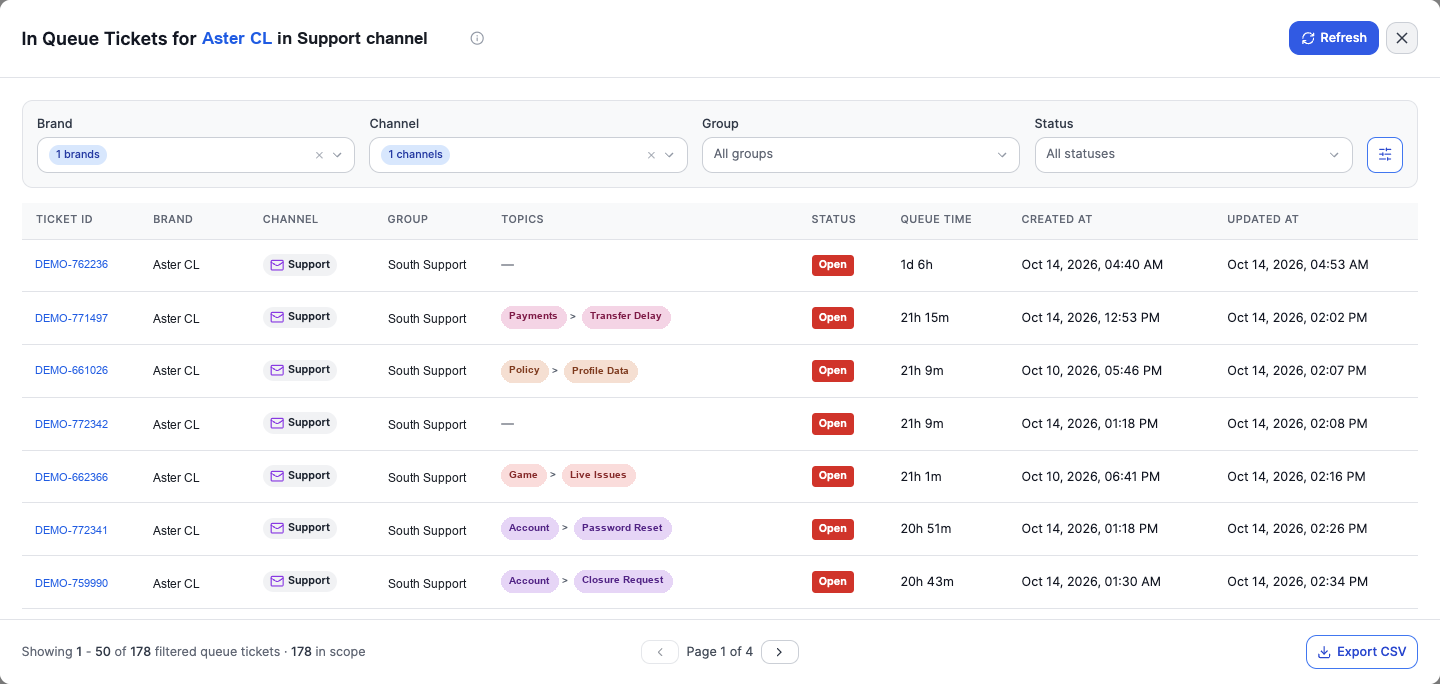Click Support channel badge for DEMO-662366
This screenshot has width=1440, height=684.
300,476
